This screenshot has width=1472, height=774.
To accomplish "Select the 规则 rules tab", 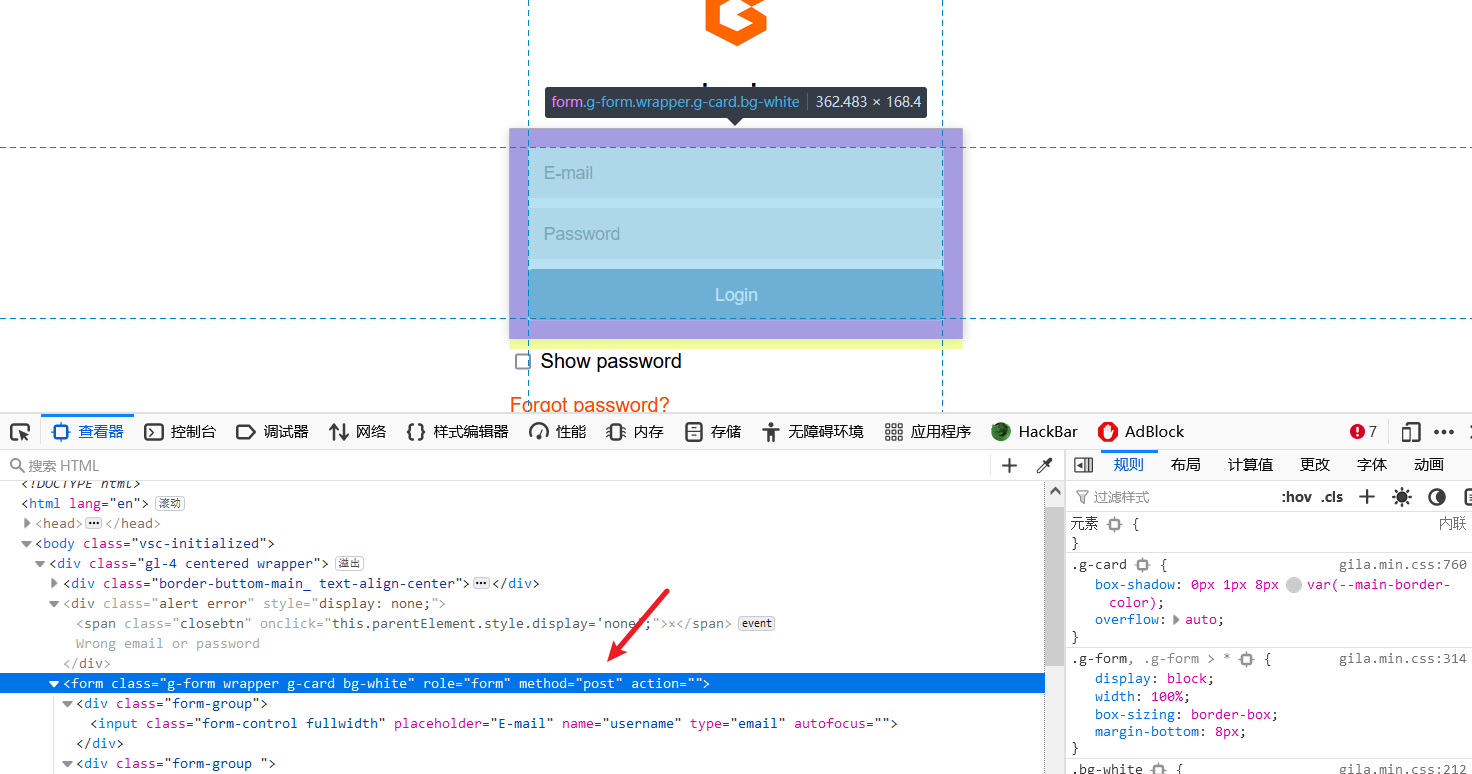I will click(1129, 465).
